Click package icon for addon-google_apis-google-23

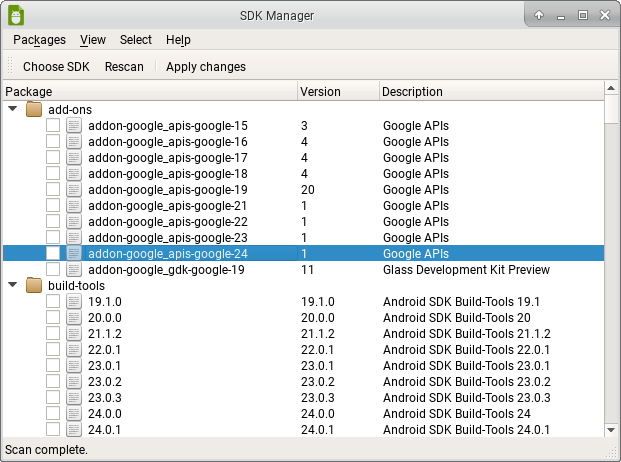[x=74, y=238]
